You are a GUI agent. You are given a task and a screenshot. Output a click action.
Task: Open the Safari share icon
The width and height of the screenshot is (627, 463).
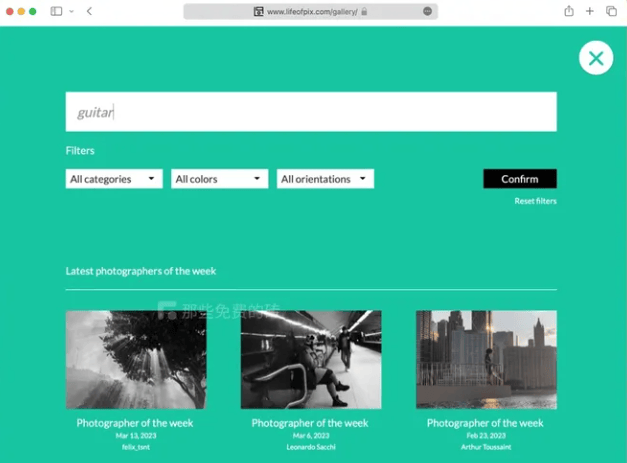569,11
